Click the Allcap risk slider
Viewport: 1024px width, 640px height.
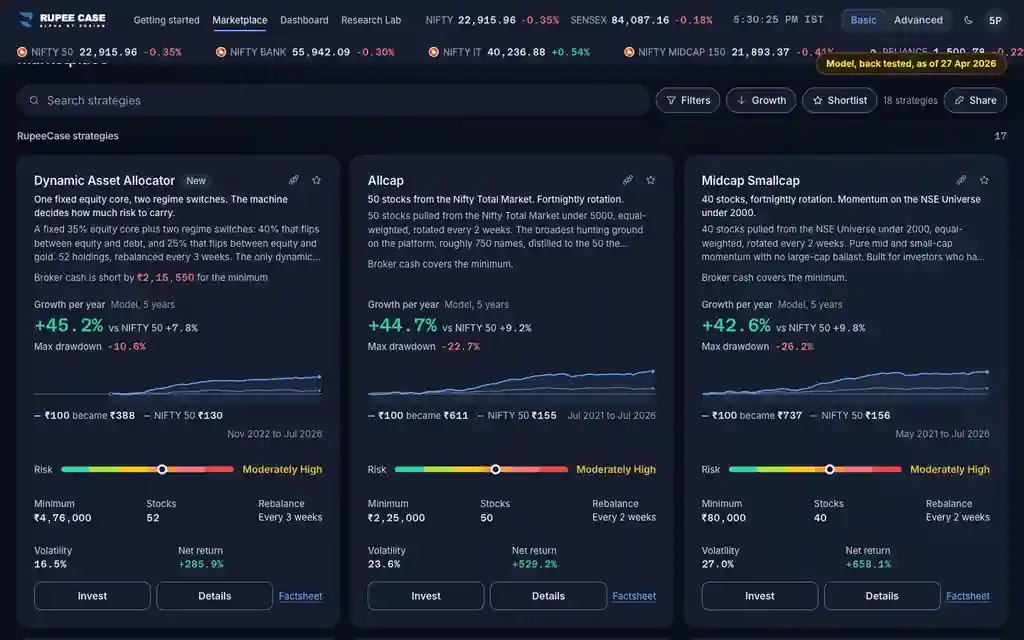coord(481,470)
